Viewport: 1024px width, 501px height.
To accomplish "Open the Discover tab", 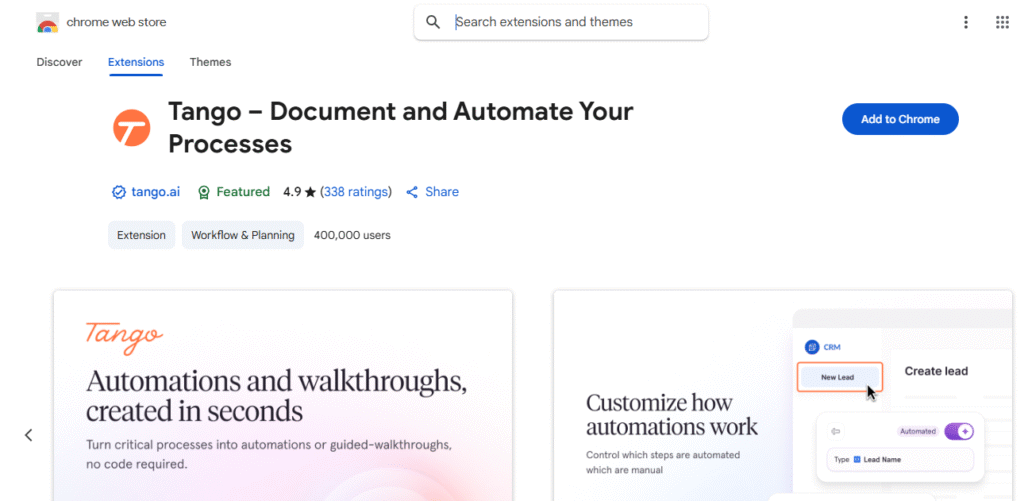I will 59,62.
